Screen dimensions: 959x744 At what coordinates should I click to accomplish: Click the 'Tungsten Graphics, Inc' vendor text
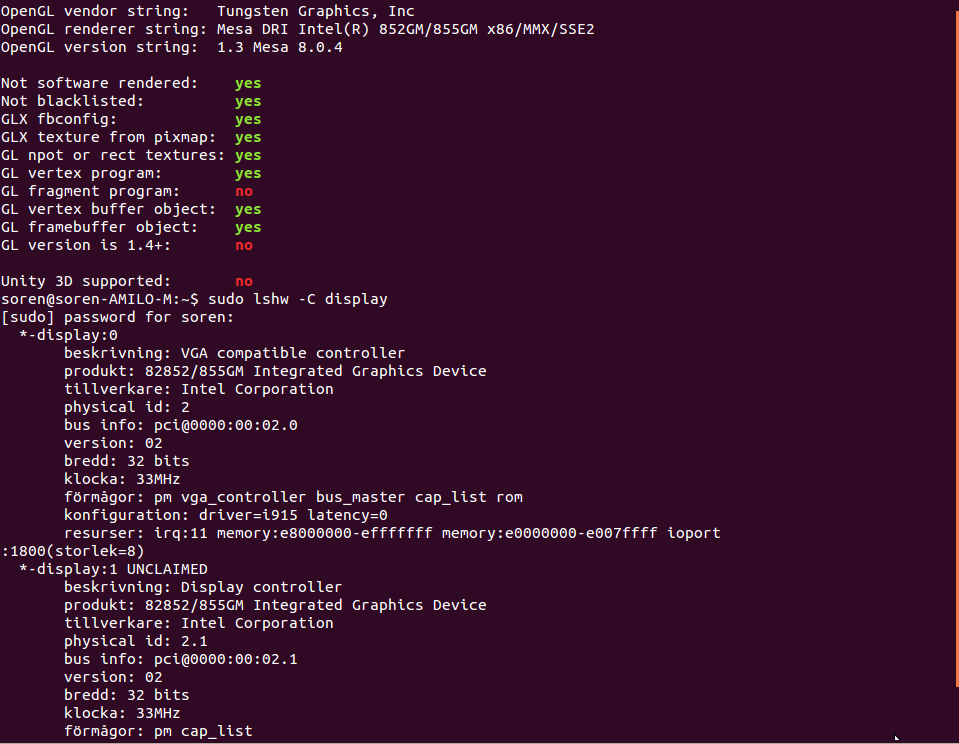pos(316,12)
